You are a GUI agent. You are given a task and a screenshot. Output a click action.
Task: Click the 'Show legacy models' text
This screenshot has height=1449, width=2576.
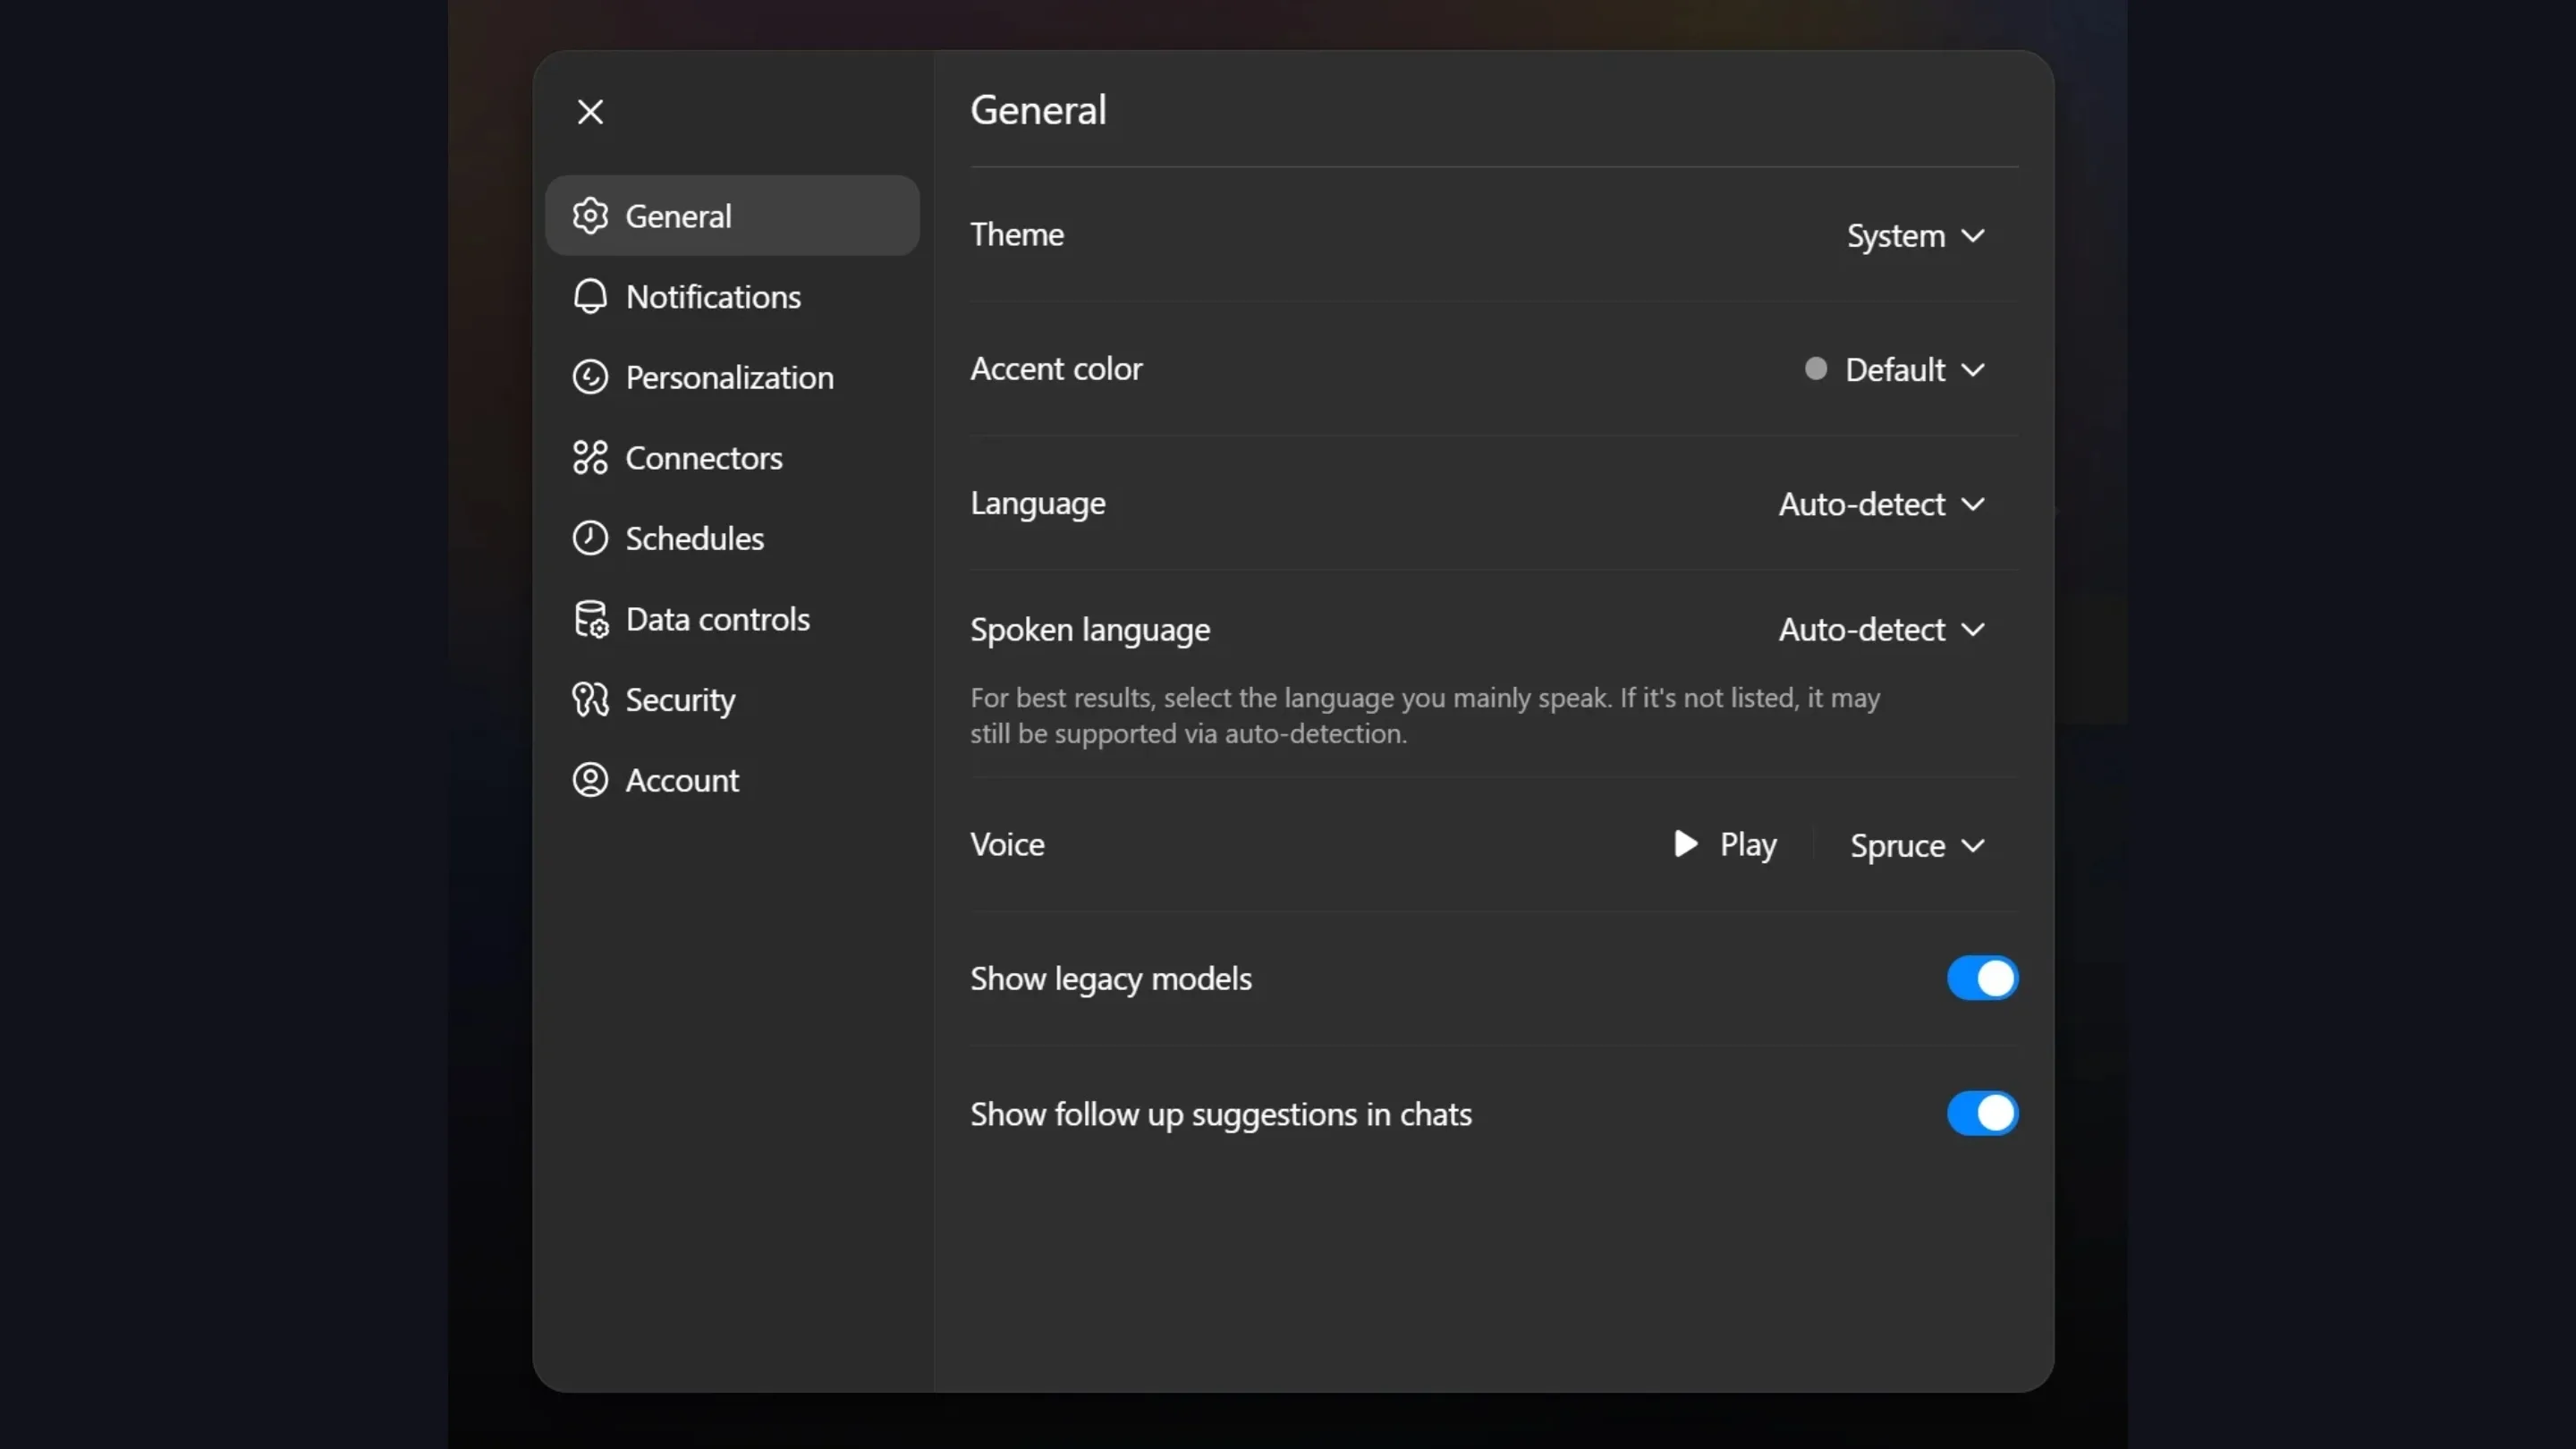[x=1111, y=979]
